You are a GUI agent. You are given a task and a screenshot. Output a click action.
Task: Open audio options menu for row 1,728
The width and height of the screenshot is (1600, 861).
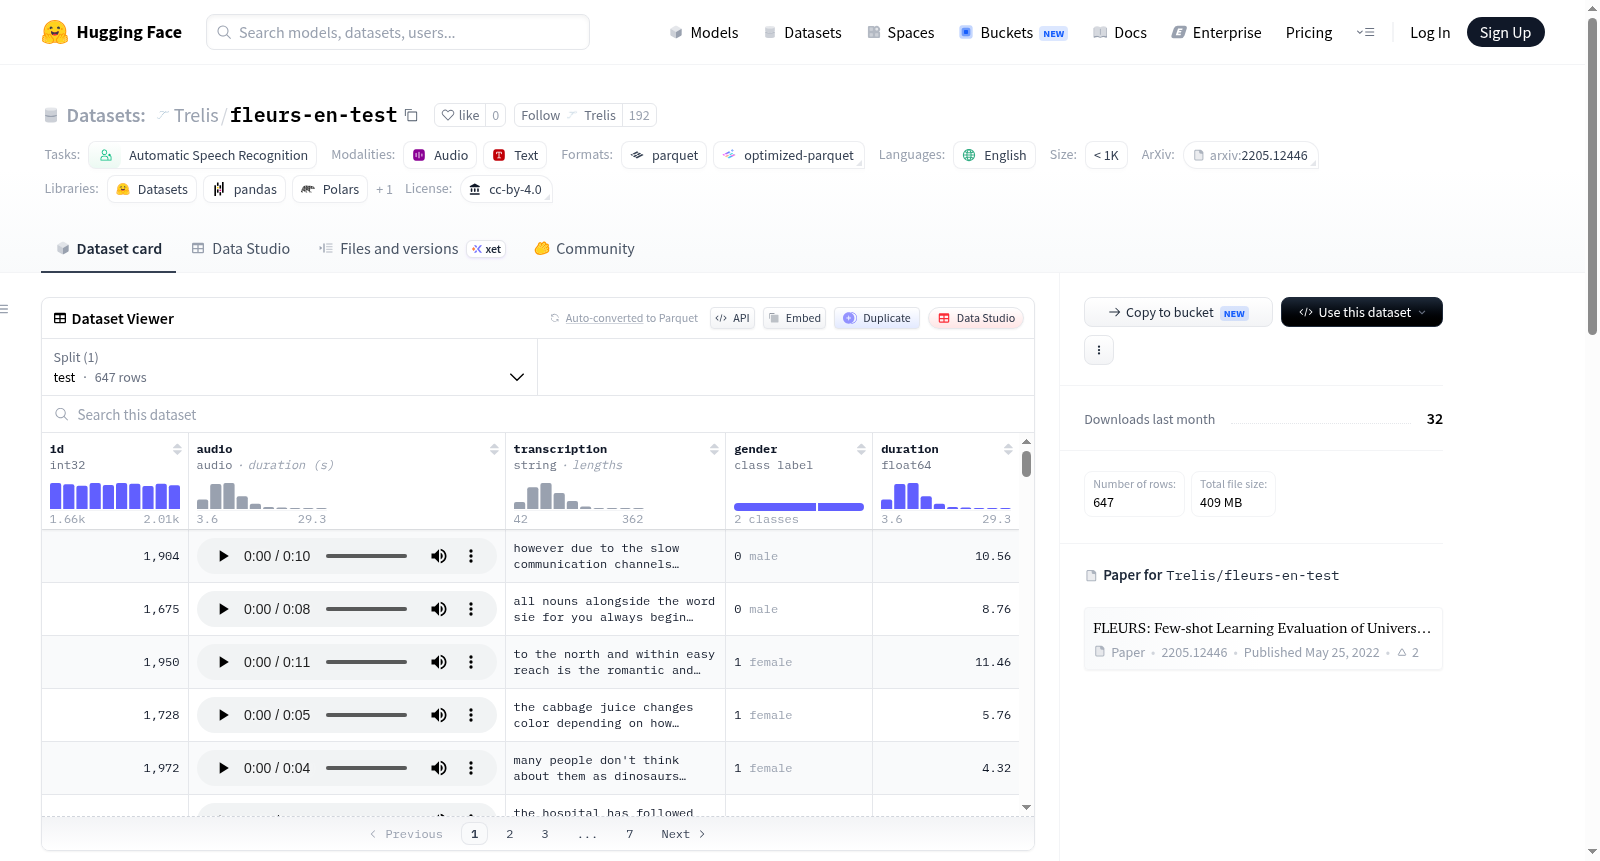click(471, 715)
